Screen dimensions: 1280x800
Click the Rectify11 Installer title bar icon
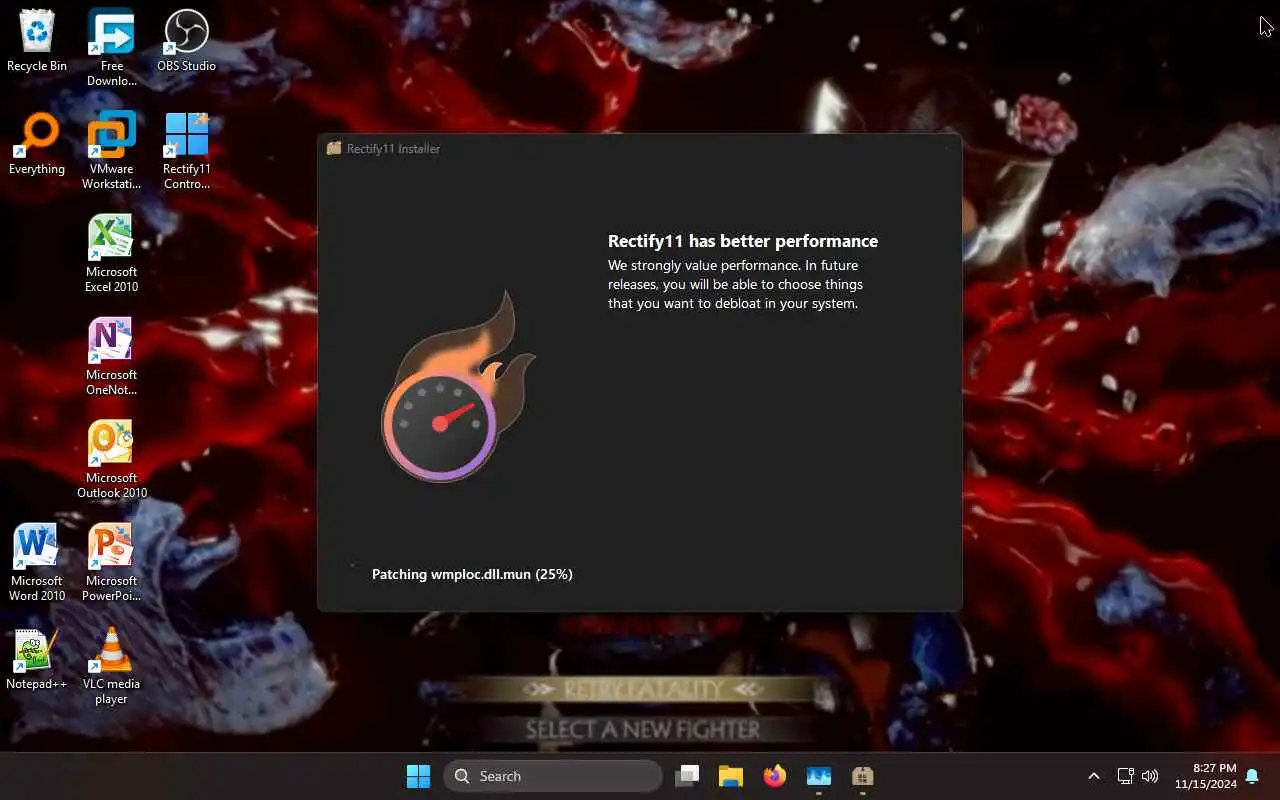tap(334, 148)
